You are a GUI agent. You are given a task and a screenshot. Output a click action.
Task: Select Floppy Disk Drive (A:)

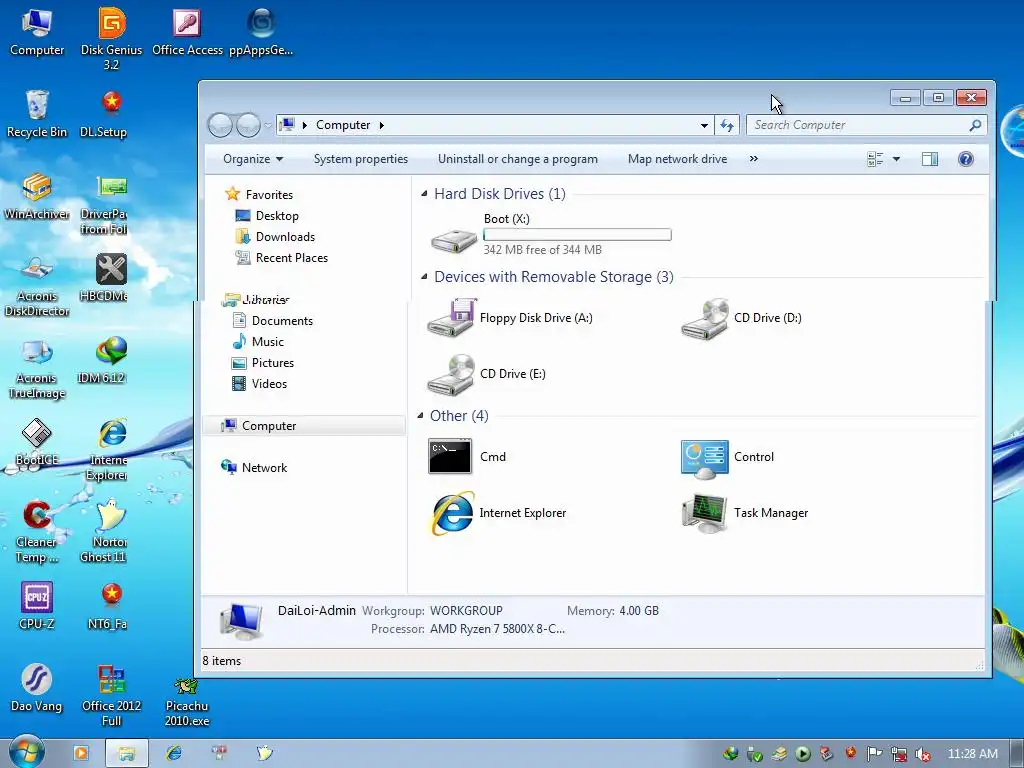click(x=510, y=318)
